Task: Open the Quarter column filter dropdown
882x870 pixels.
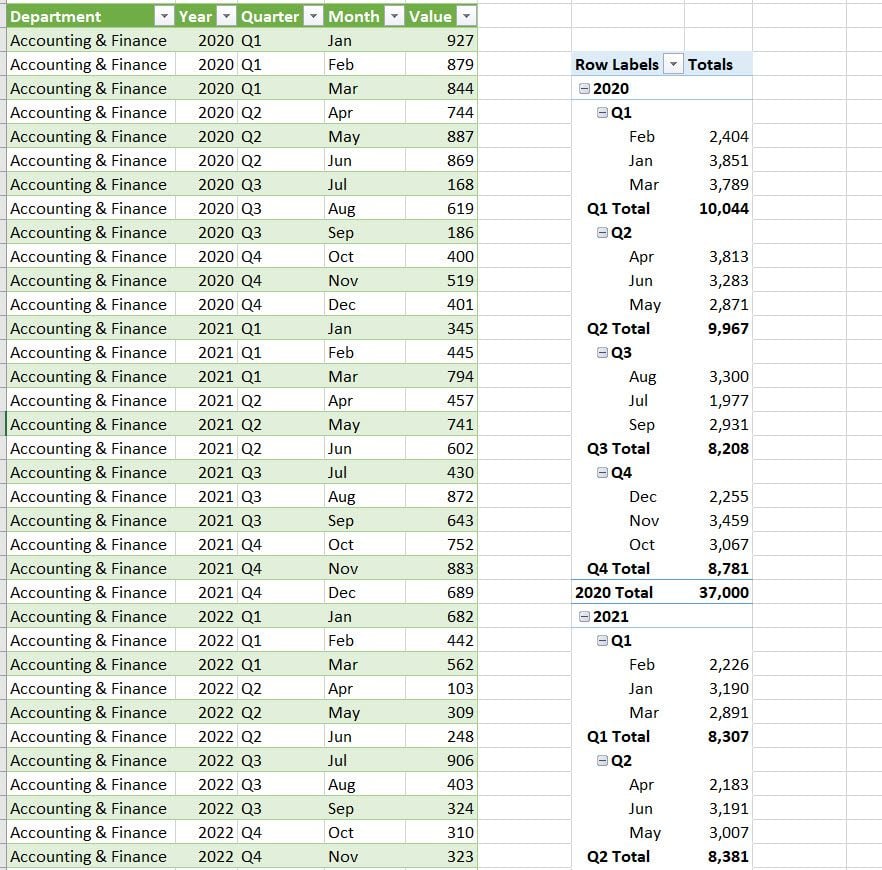Action: [x=313, y=16]
